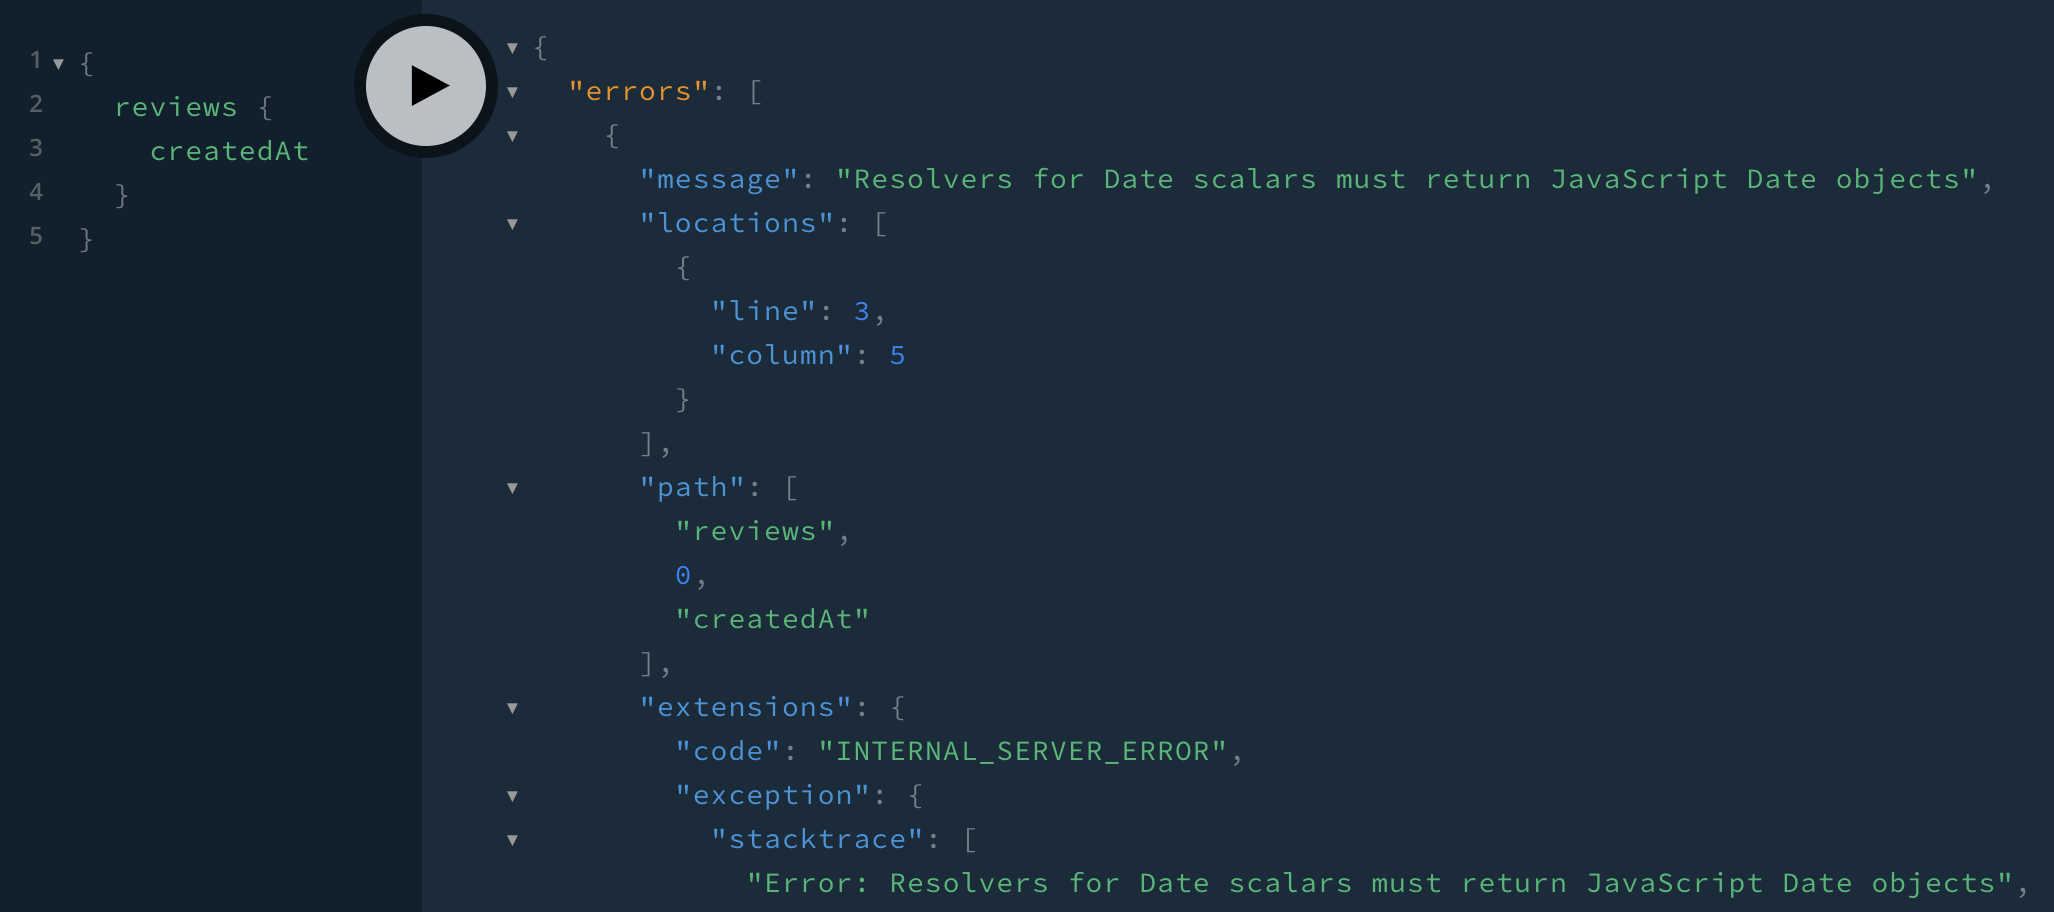This screenshot has height=912, width=2054.
Task: Collapse the first error object arrow
Action: pos(512,136)
